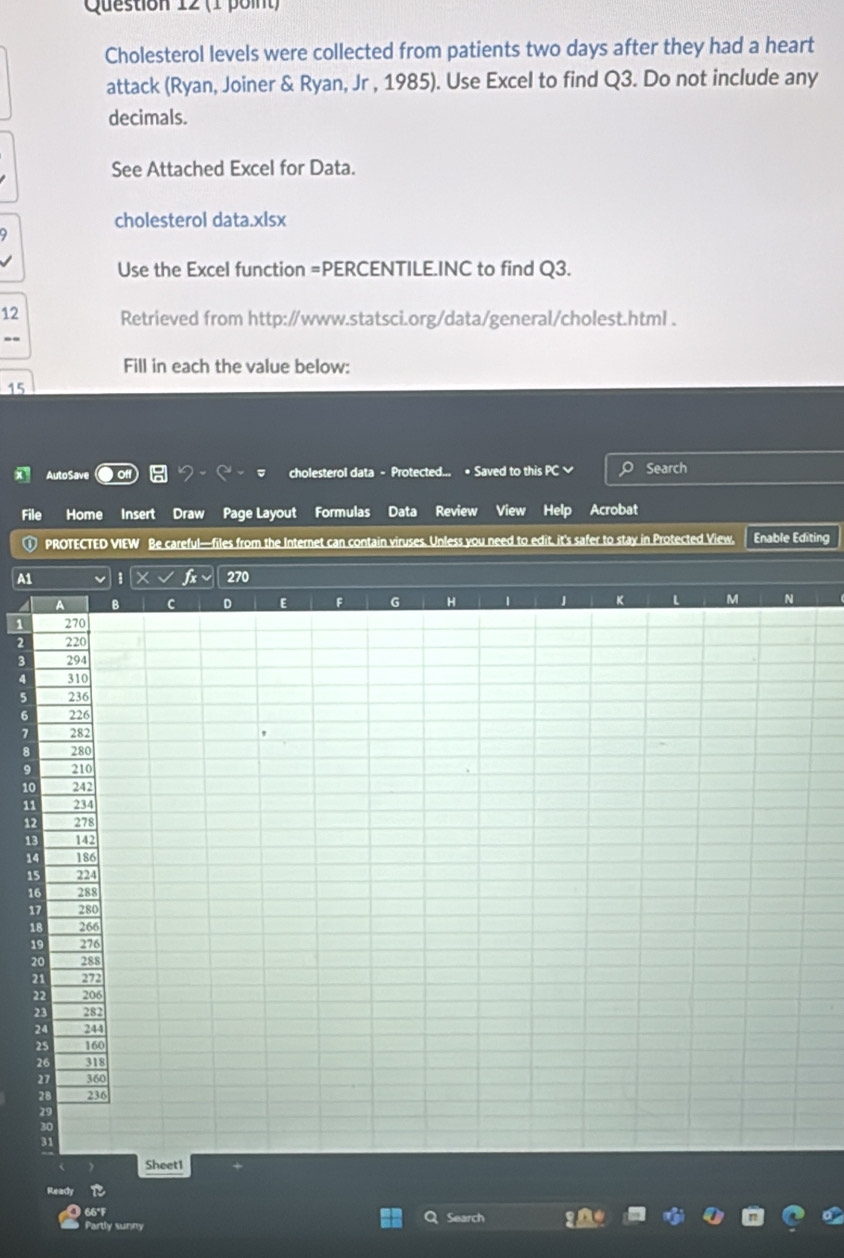The image size is (844, 1258).
Task: Select the Sheet1 worksheet tab
Action: (x=163, y=1165)
